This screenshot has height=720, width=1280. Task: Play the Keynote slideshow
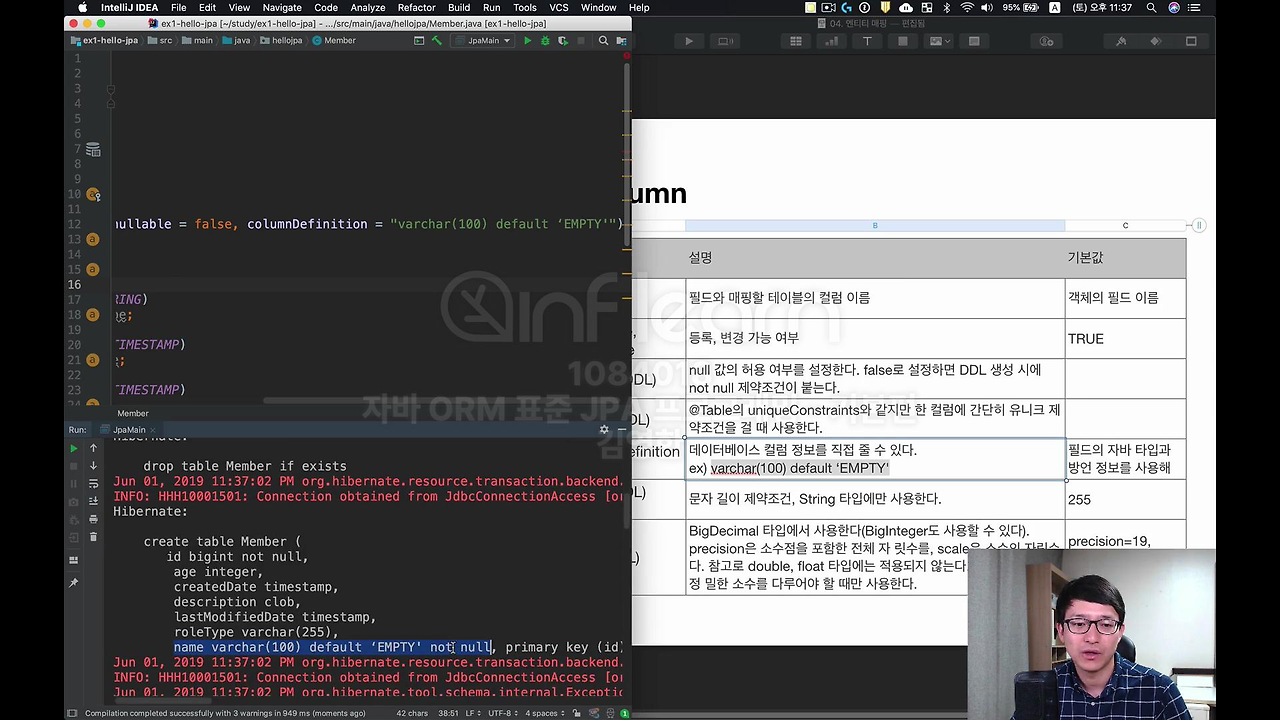point(689,41)
